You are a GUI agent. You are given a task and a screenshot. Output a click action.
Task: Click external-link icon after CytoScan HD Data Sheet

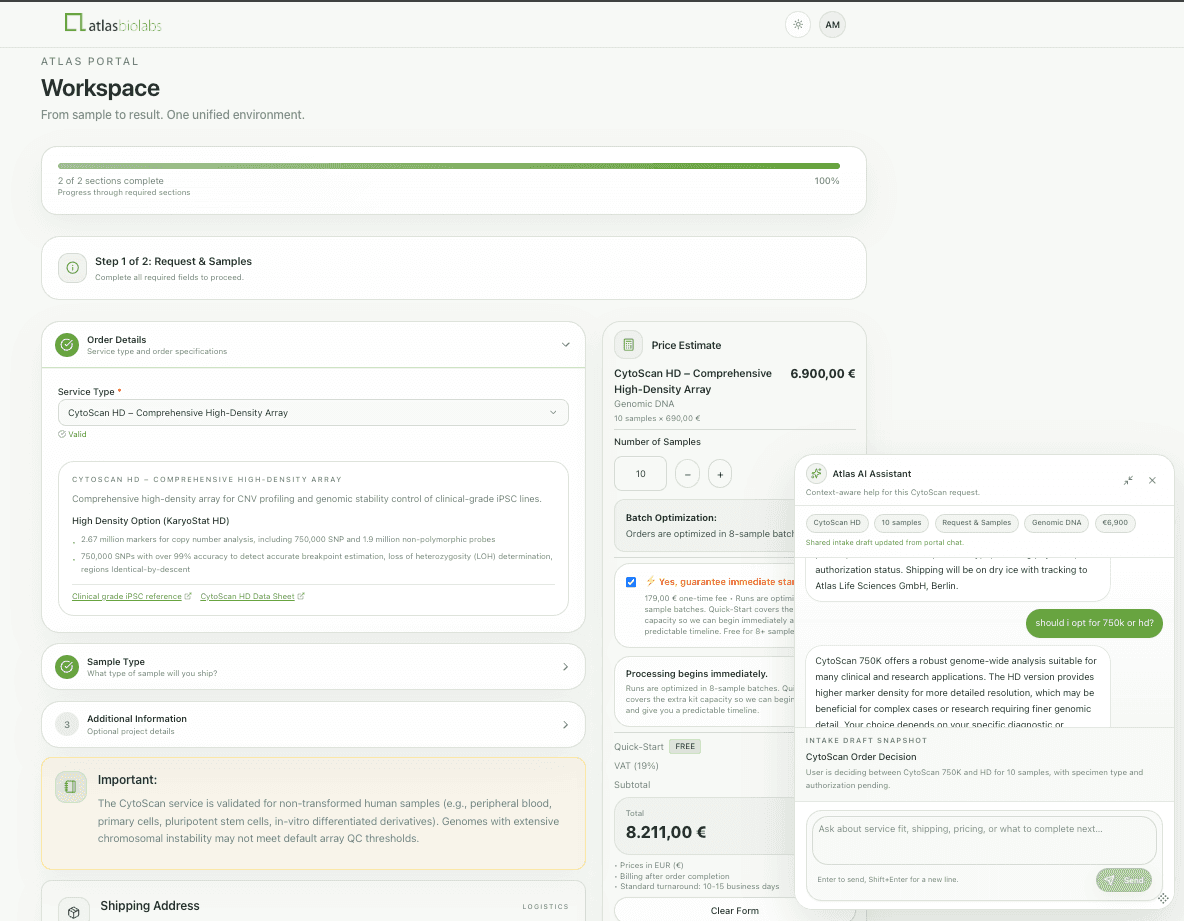point(301,596)
